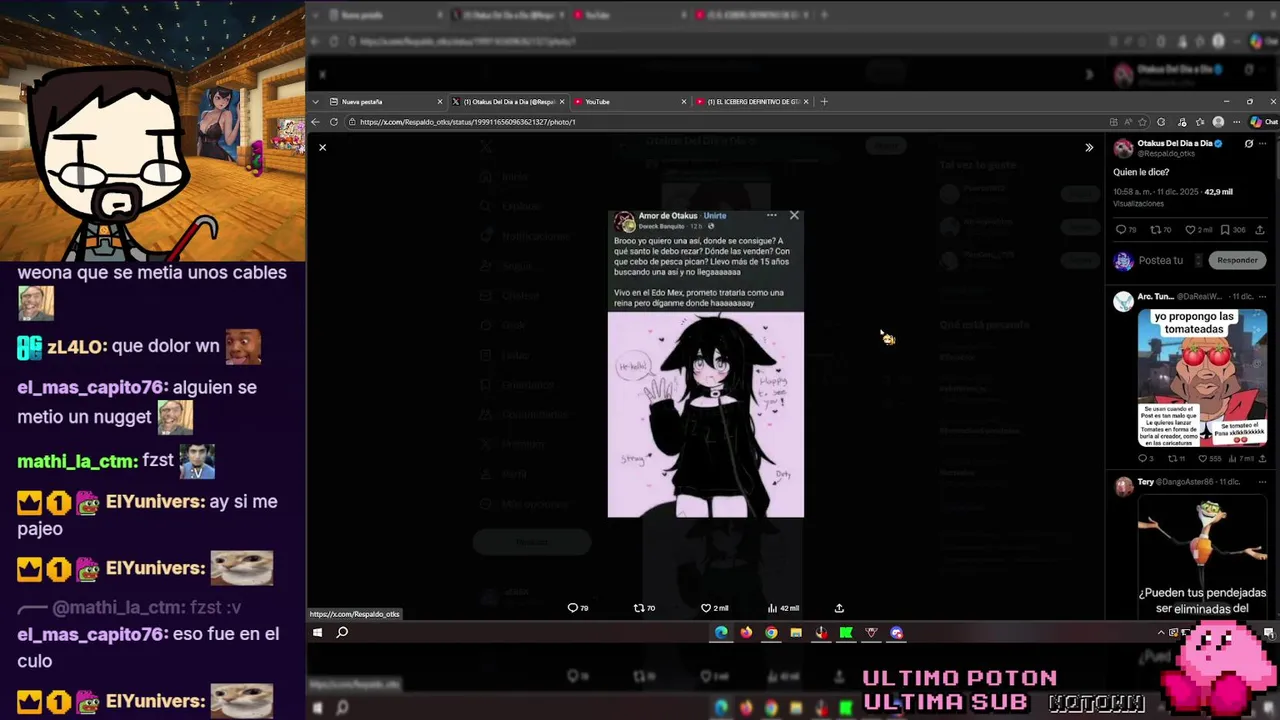Click the green Kick icon in taskbar

pos(846,632)
